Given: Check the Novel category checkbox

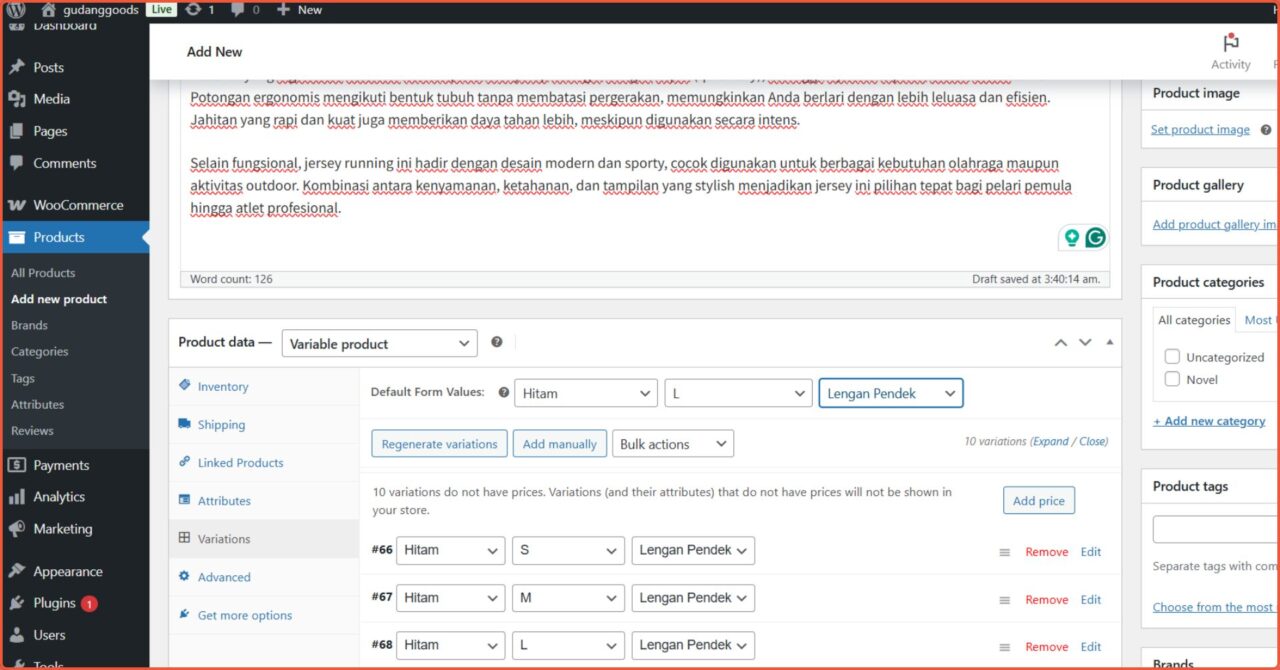Looking at the screenshot, I should coord(1172,379).
